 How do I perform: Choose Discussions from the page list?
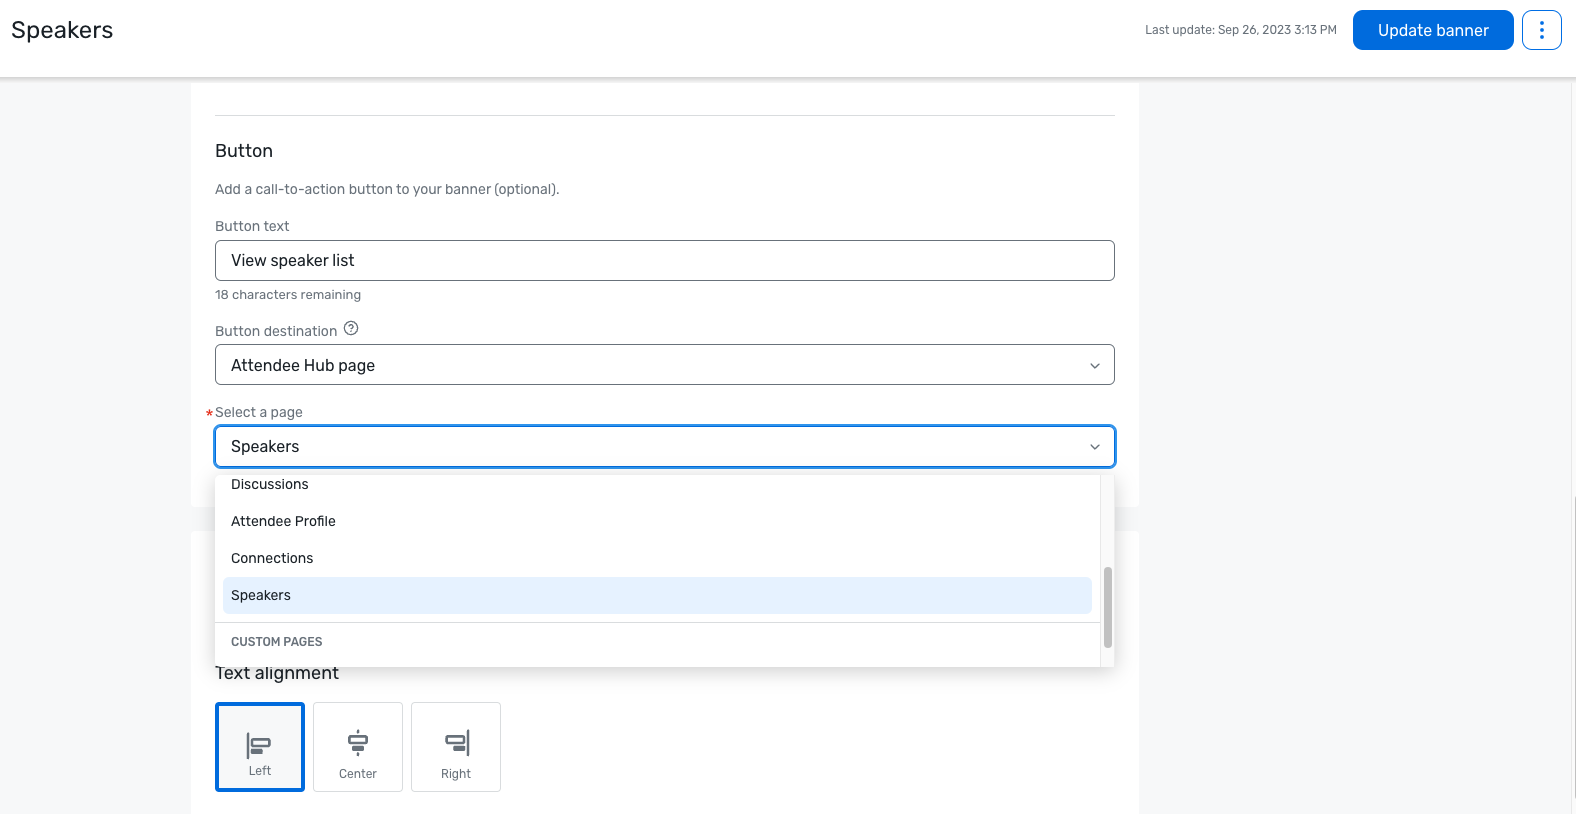tap(657, 484)
